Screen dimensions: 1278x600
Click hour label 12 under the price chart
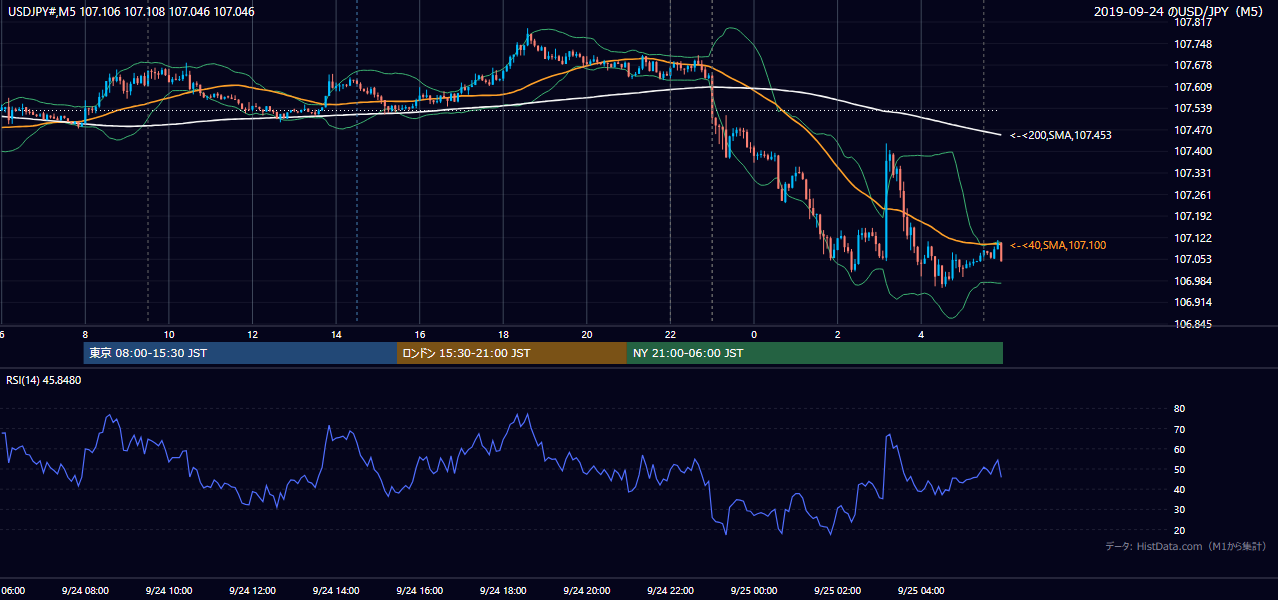253,334
